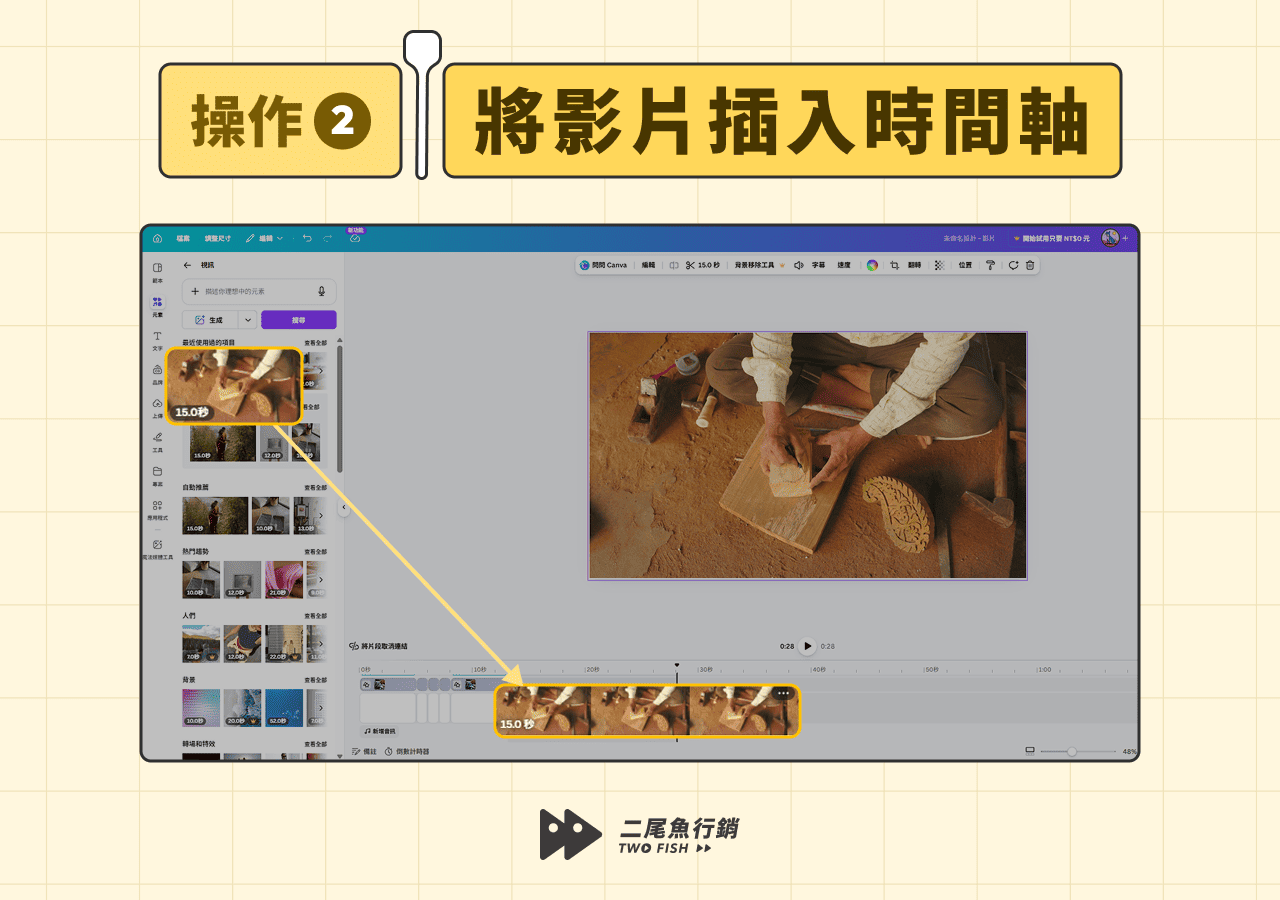1280x900 pixels.
Task: Open 速度 speed option
Action: (x=844, y=265)
